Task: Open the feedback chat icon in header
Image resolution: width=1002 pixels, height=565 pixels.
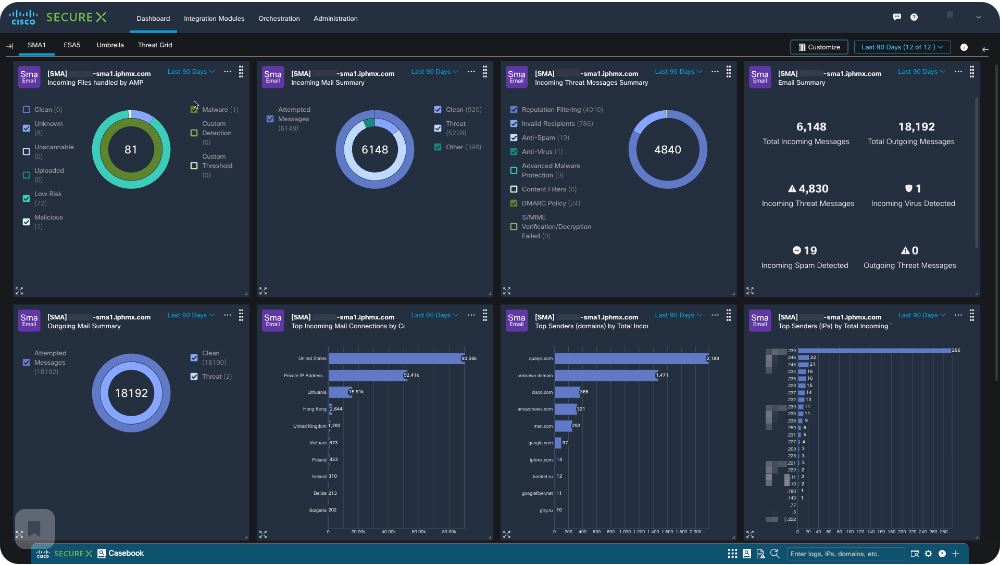Action: click(897, 17)
